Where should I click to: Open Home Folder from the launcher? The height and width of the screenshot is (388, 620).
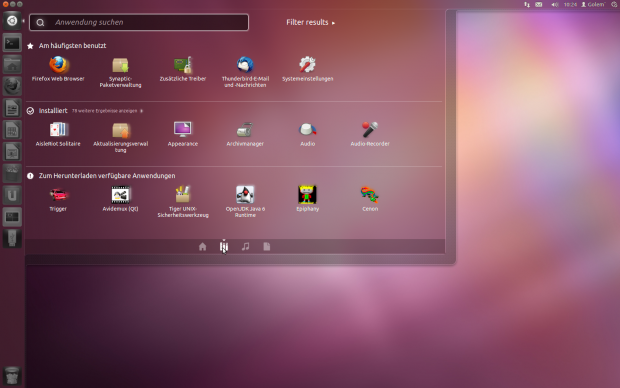12,64
